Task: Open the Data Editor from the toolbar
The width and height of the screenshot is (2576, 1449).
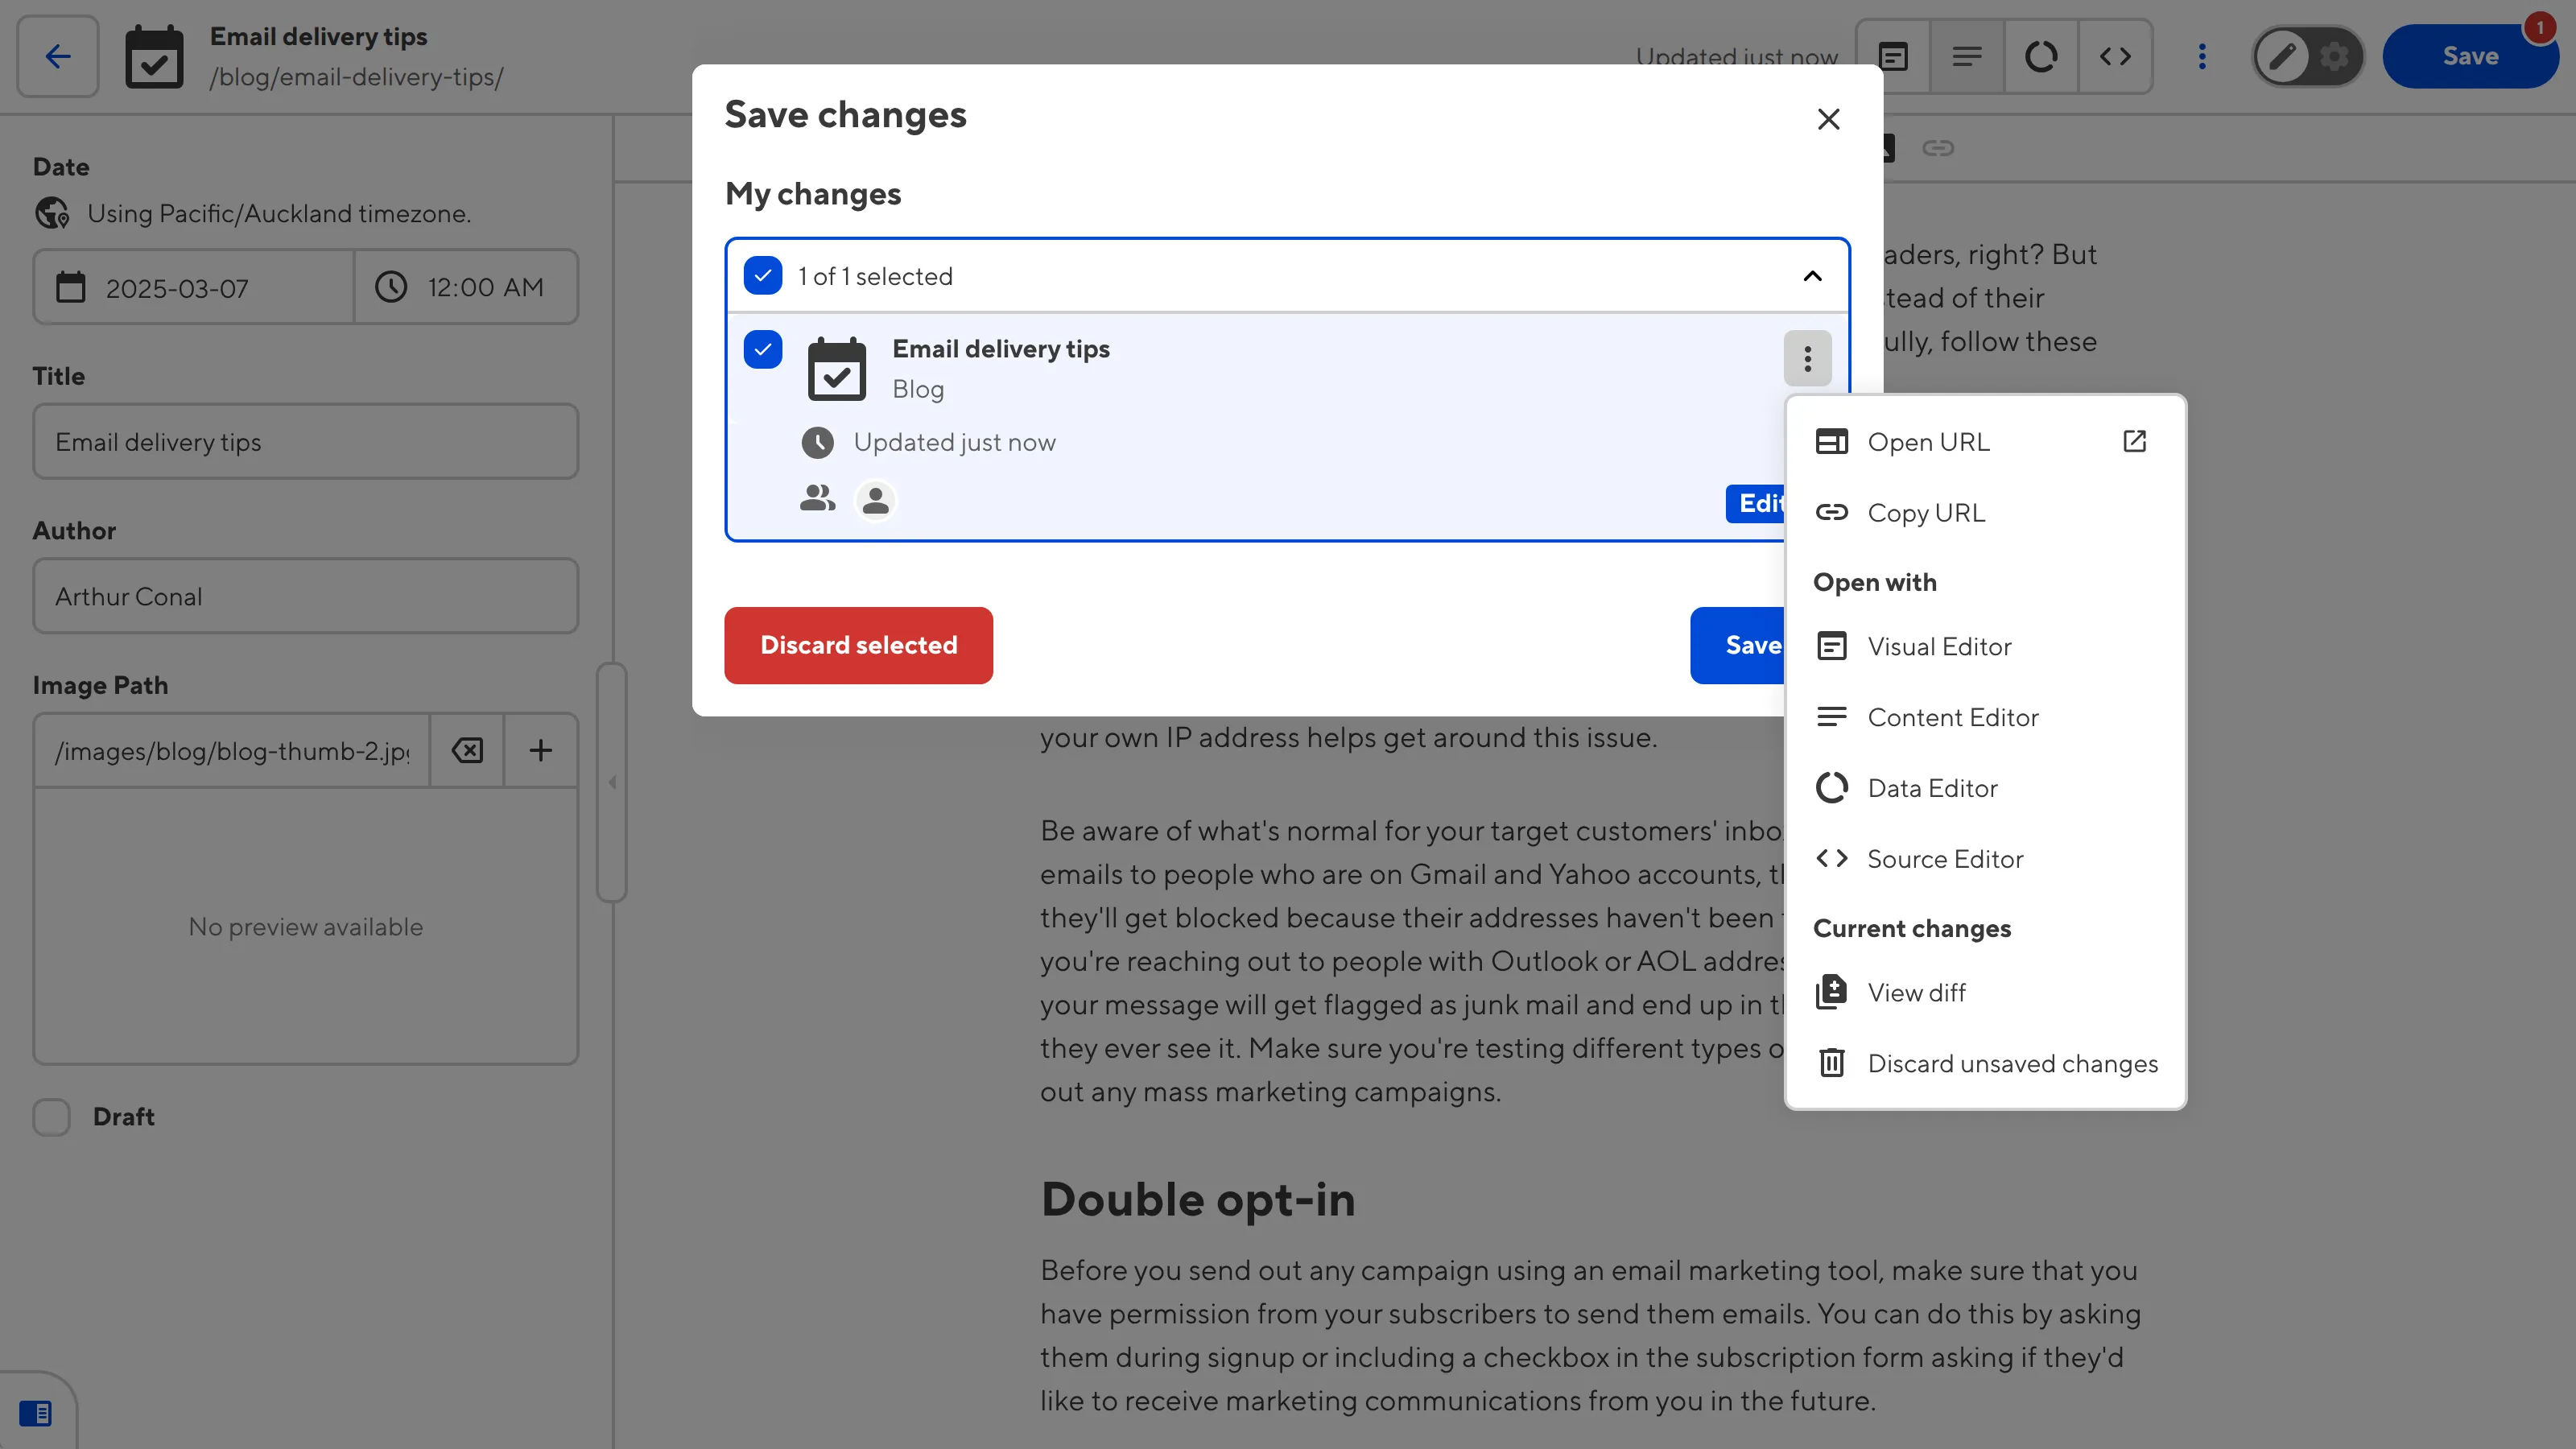Action: pyautogui.click(x=2041, y=56)
